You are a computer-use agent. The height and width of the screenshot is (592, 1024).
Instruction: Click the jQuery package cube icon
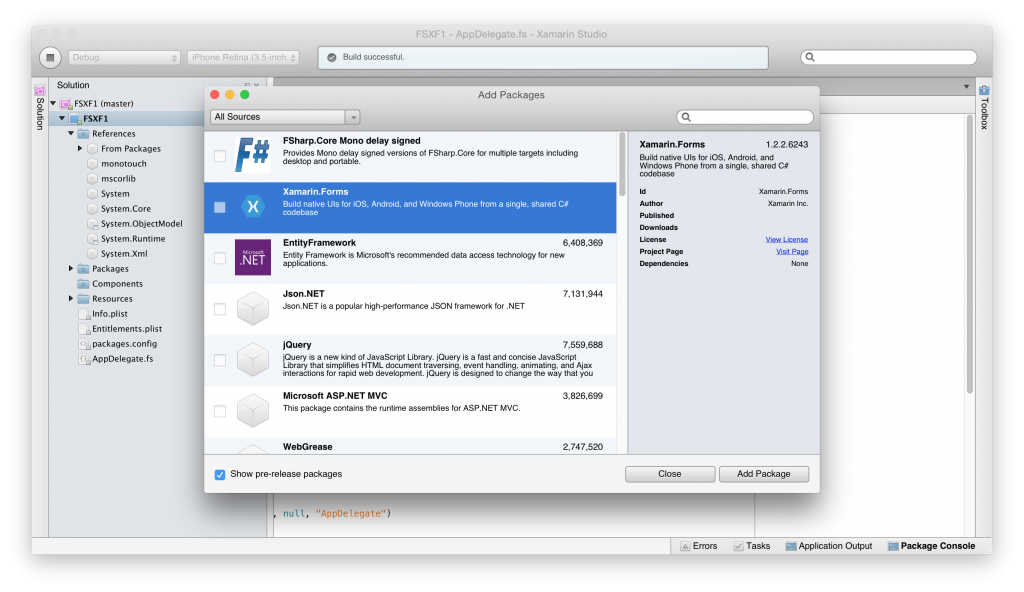point(253,359)
